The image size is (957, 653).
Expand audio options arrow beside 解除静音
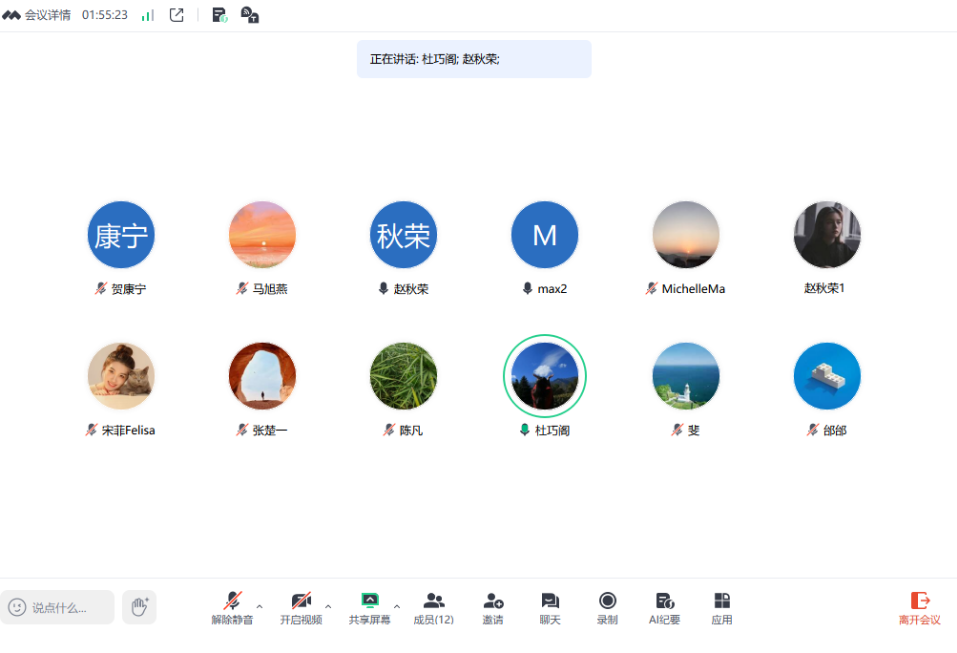point(260,606)
